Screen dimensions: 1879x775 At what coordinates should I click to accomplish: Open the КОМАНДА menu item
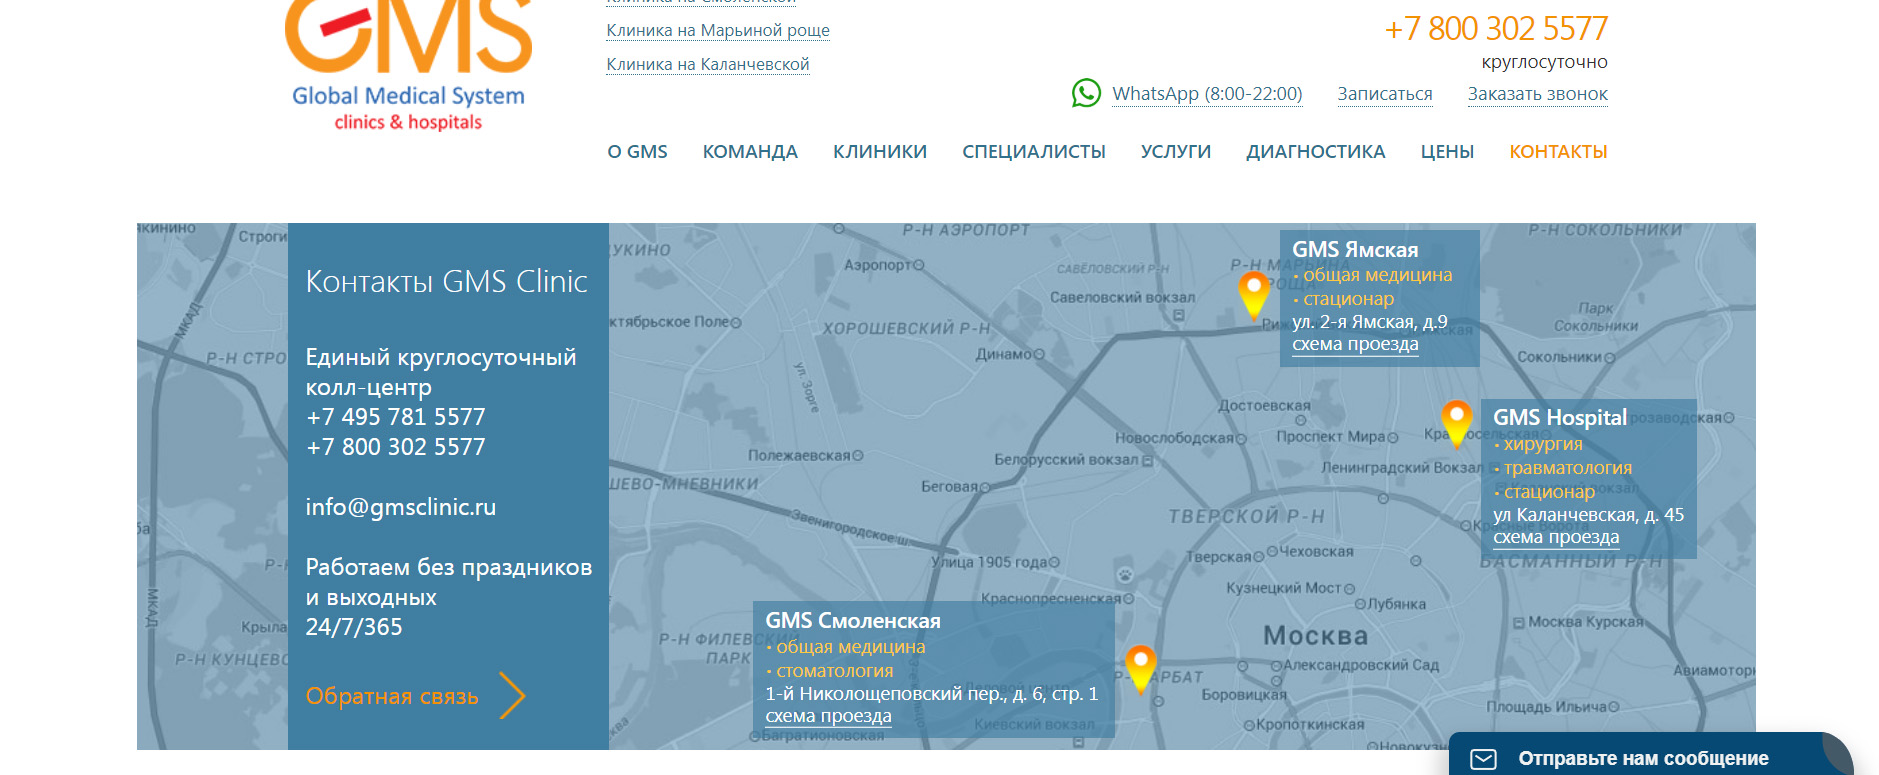(x=750, y=152)
